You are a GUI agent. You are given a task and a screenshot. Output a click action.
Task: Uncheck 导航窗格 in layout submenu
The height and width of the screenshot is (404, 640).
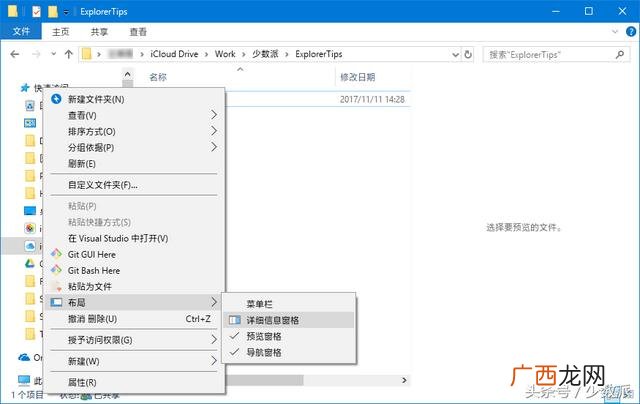pyautogui.click(x=289, y=352)
